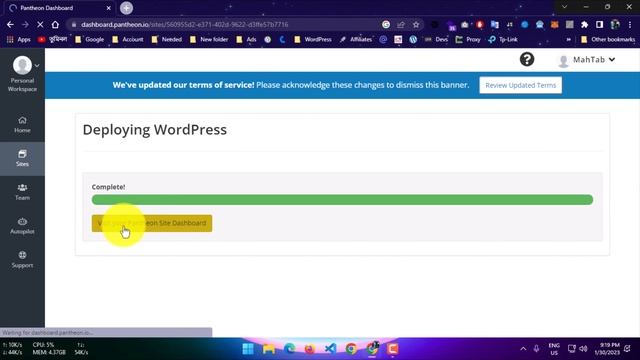Viewport: 640px width, 360px height.
Task: Open the Extensions puzzle icon
Action: (584, 24)
